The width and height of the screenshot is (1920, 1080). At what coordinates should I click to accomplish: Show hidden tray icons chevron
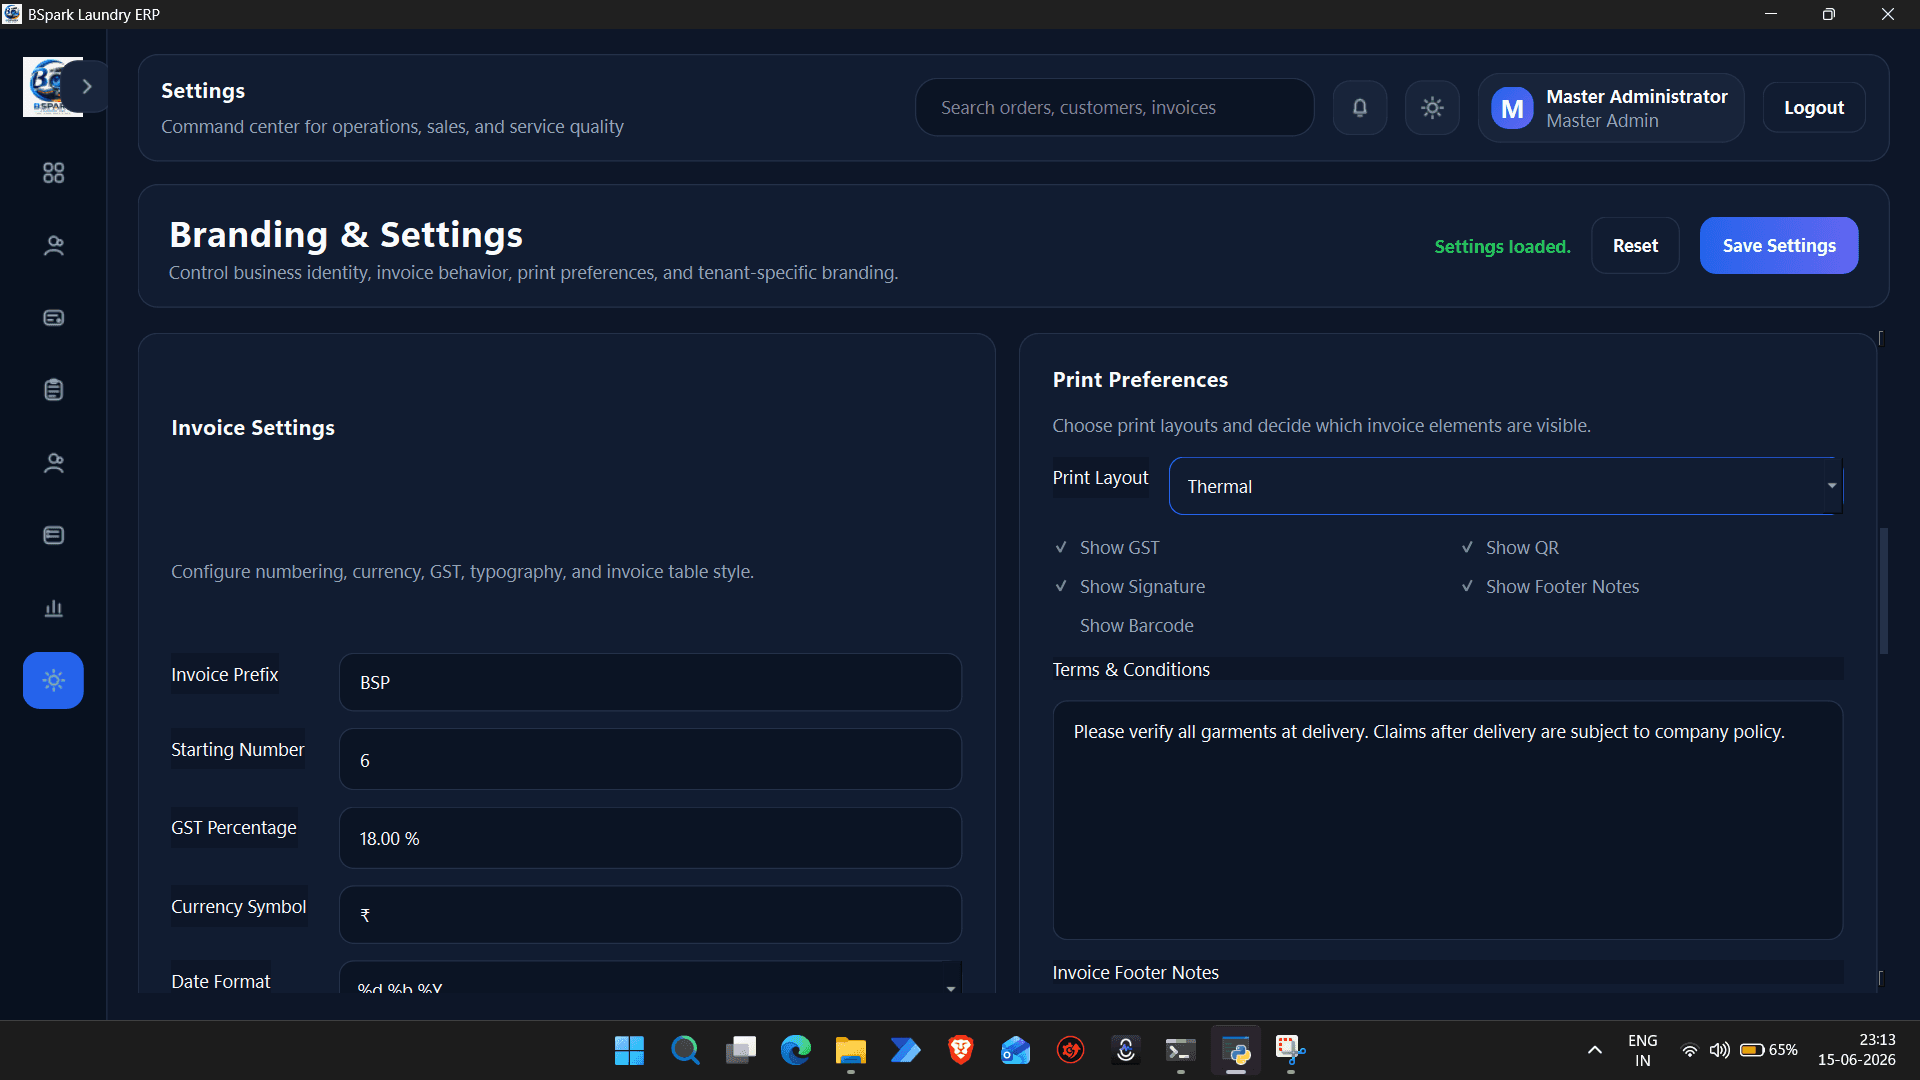click(1595, 1050)
